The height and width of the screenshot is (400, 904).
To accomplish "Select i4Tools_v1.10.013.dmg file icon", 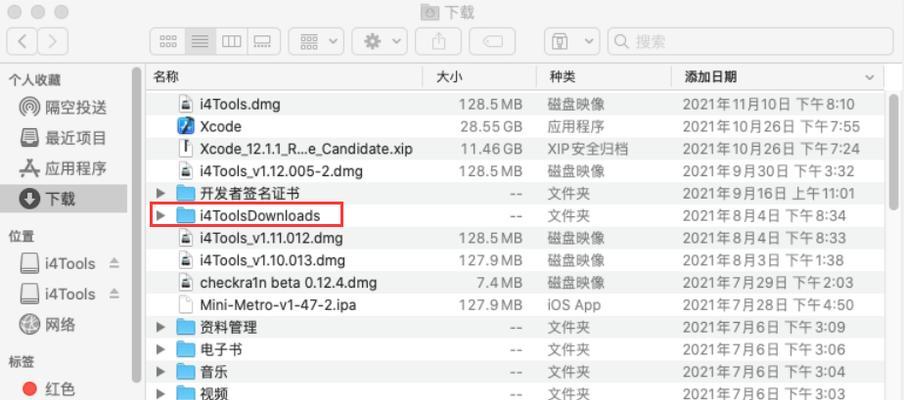I will tap(186, 260).
